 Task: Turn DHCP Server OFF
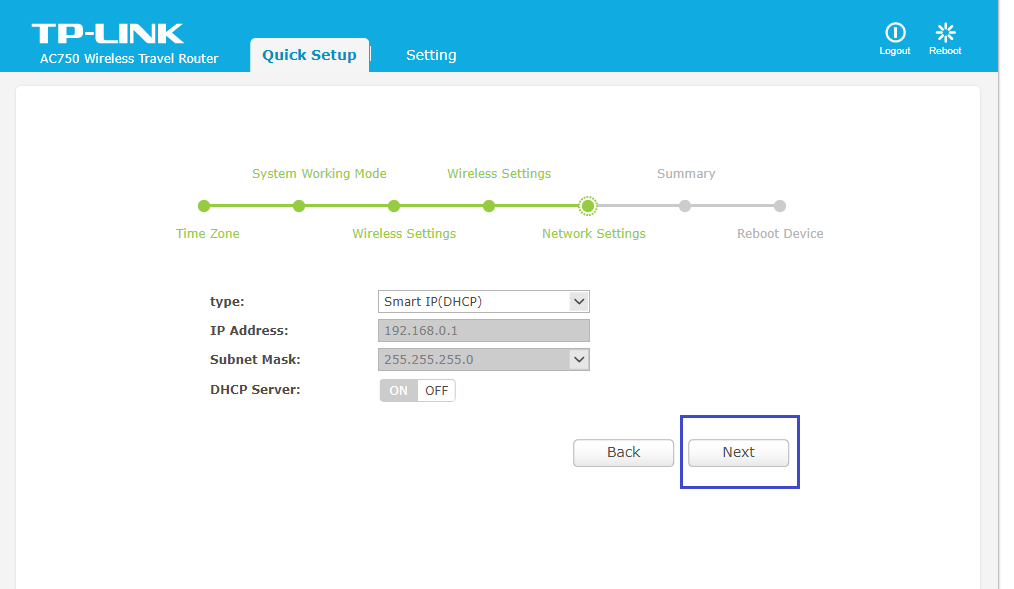pos(437,391)
